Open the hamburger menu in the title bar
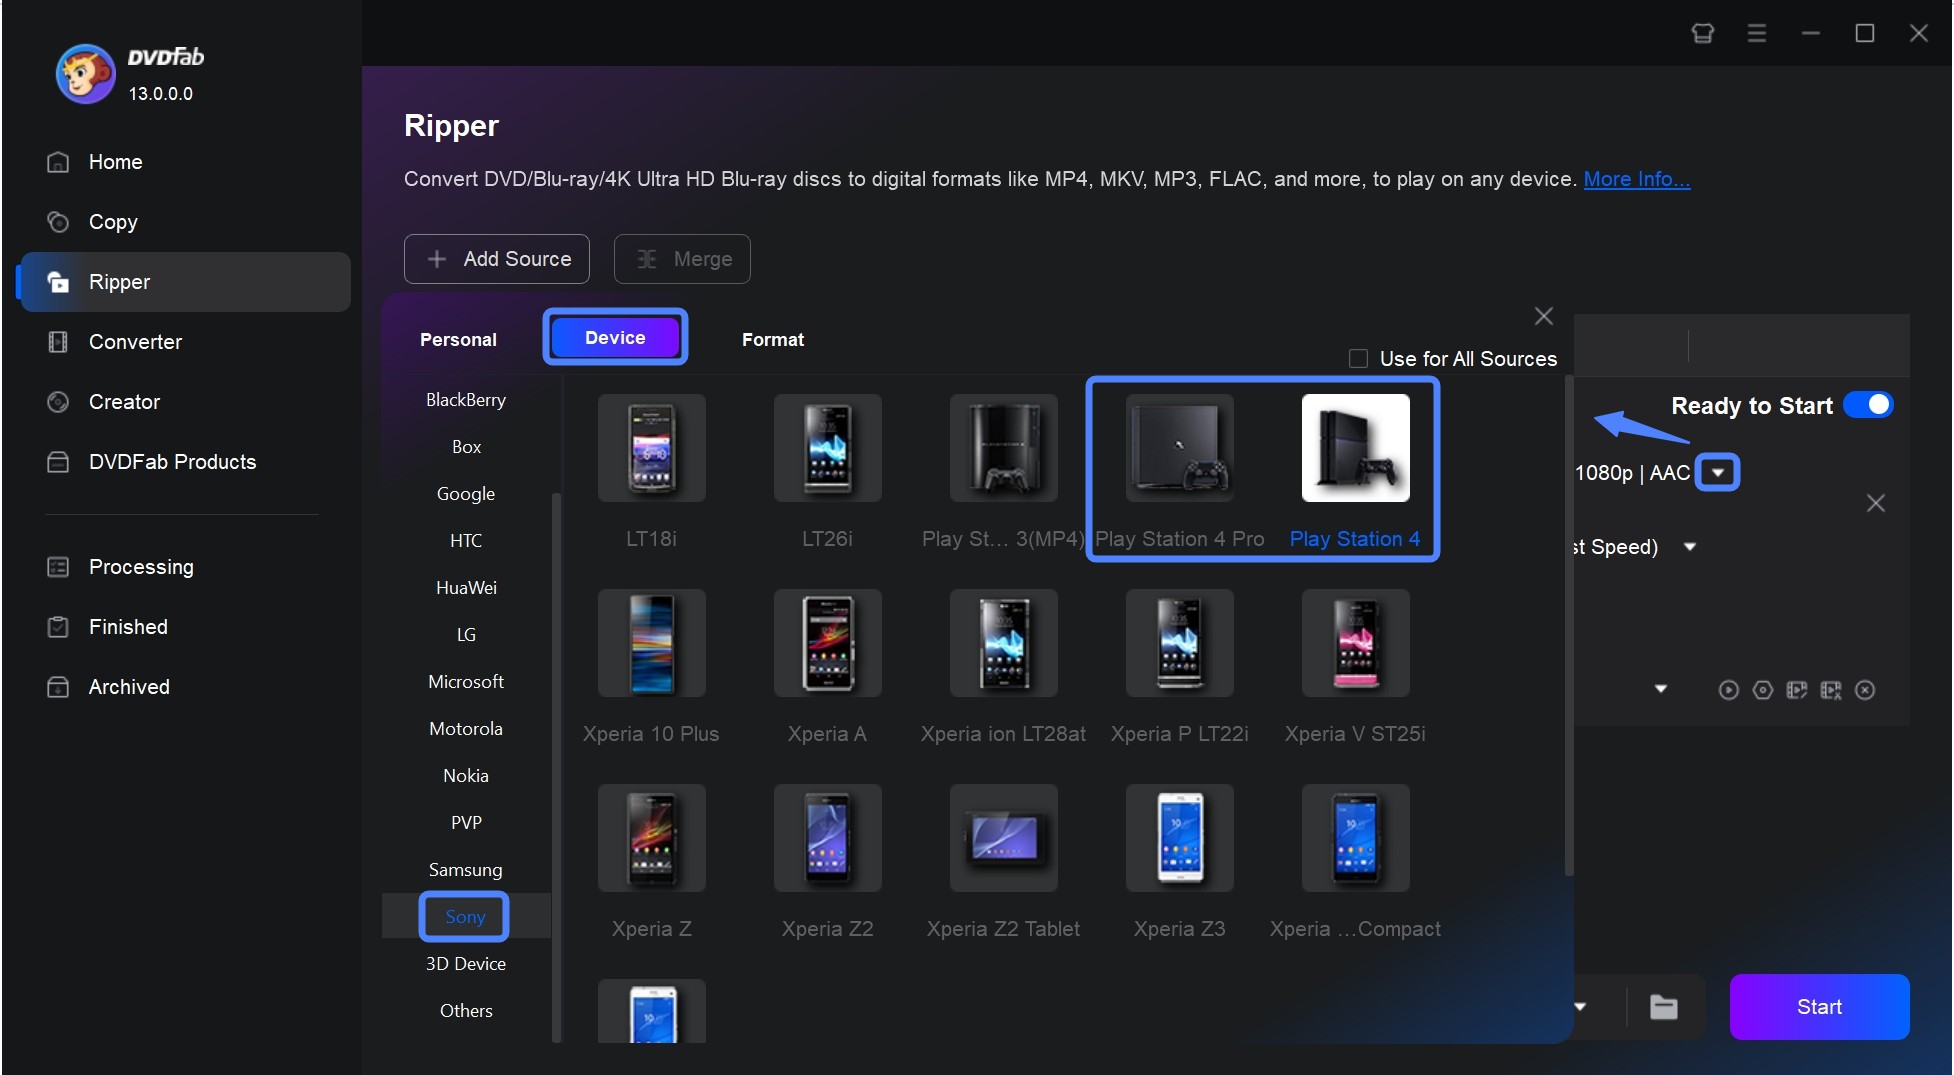 pyautogui.click(x=1756, y=33)
